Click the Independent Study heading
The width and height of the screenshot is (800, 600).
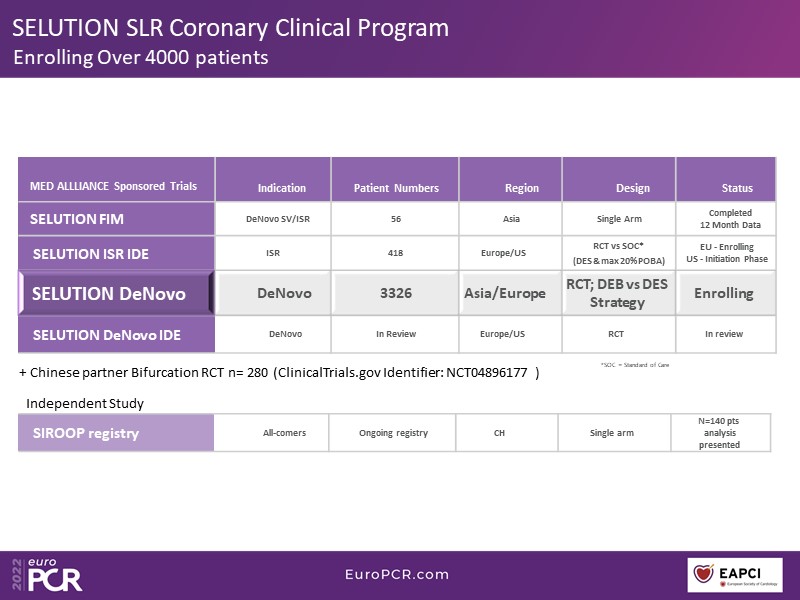tap(85, 403)
